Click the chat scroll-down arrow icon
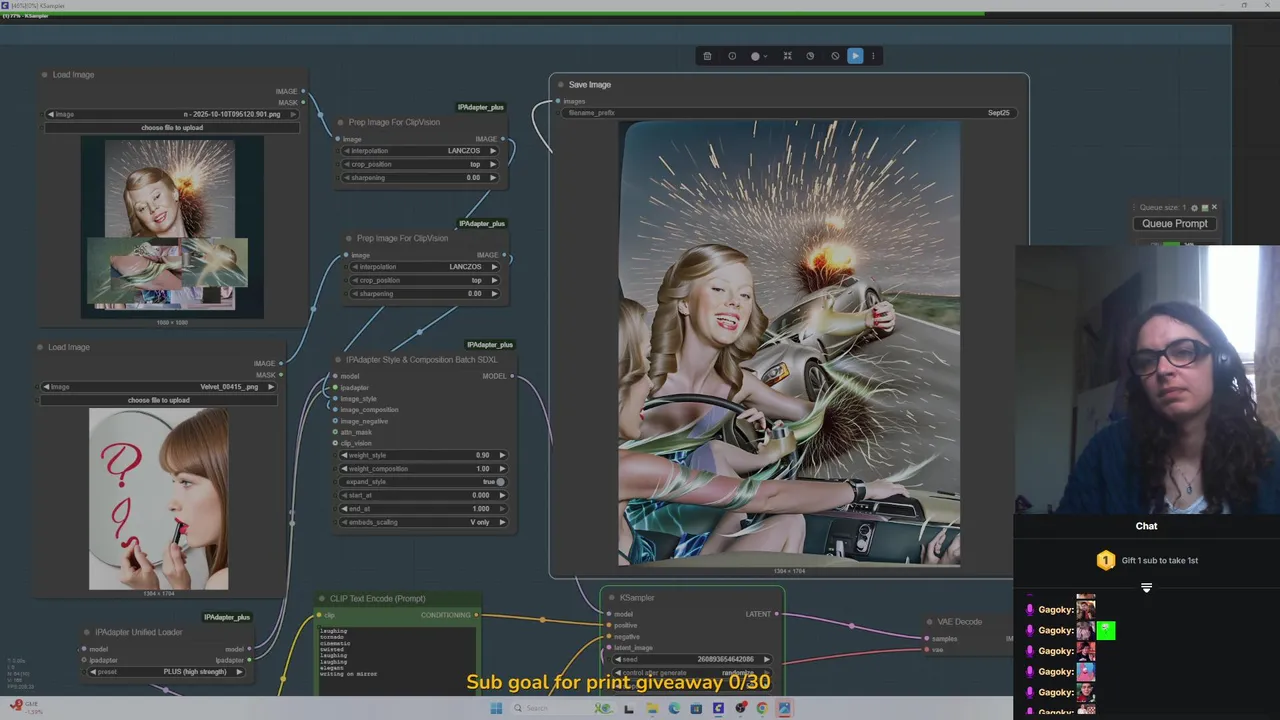The height and width of the screenshot is (720, 1280). [x=1147, y=588]
